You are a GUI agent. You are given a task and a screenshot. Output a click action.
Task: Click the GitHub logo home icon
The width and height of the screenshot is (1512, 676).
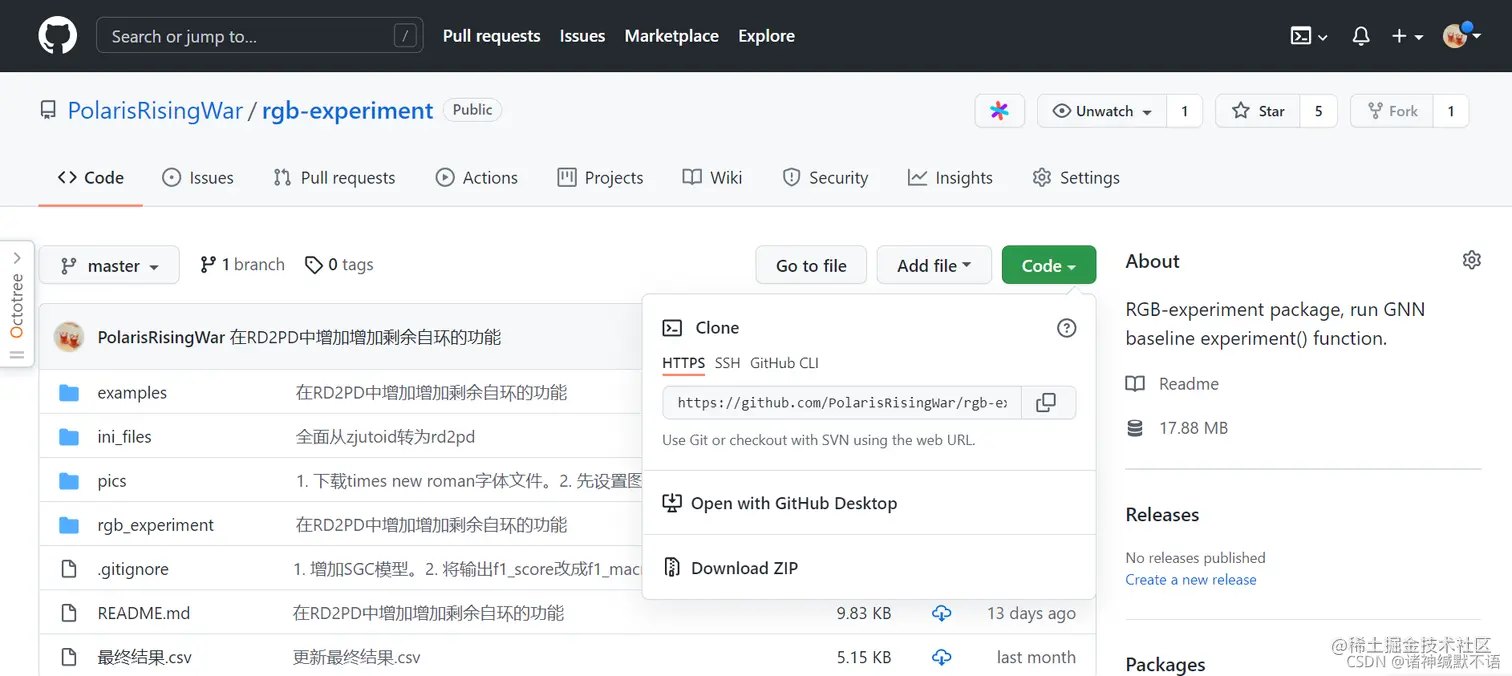coord(57,36)
